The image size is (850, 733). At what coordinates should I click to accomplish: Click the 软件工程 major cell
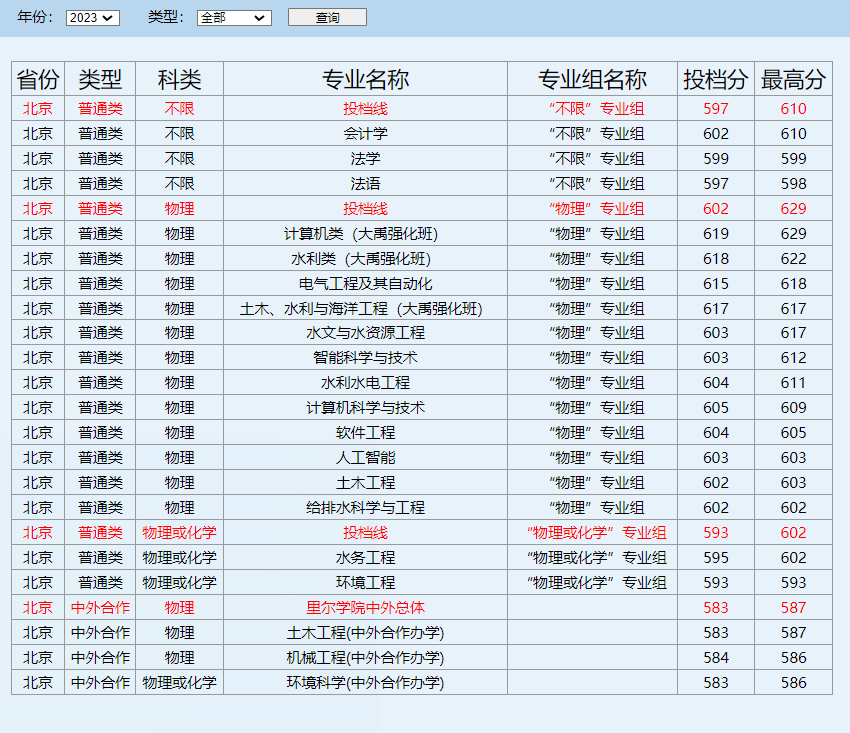pos(365,433)
